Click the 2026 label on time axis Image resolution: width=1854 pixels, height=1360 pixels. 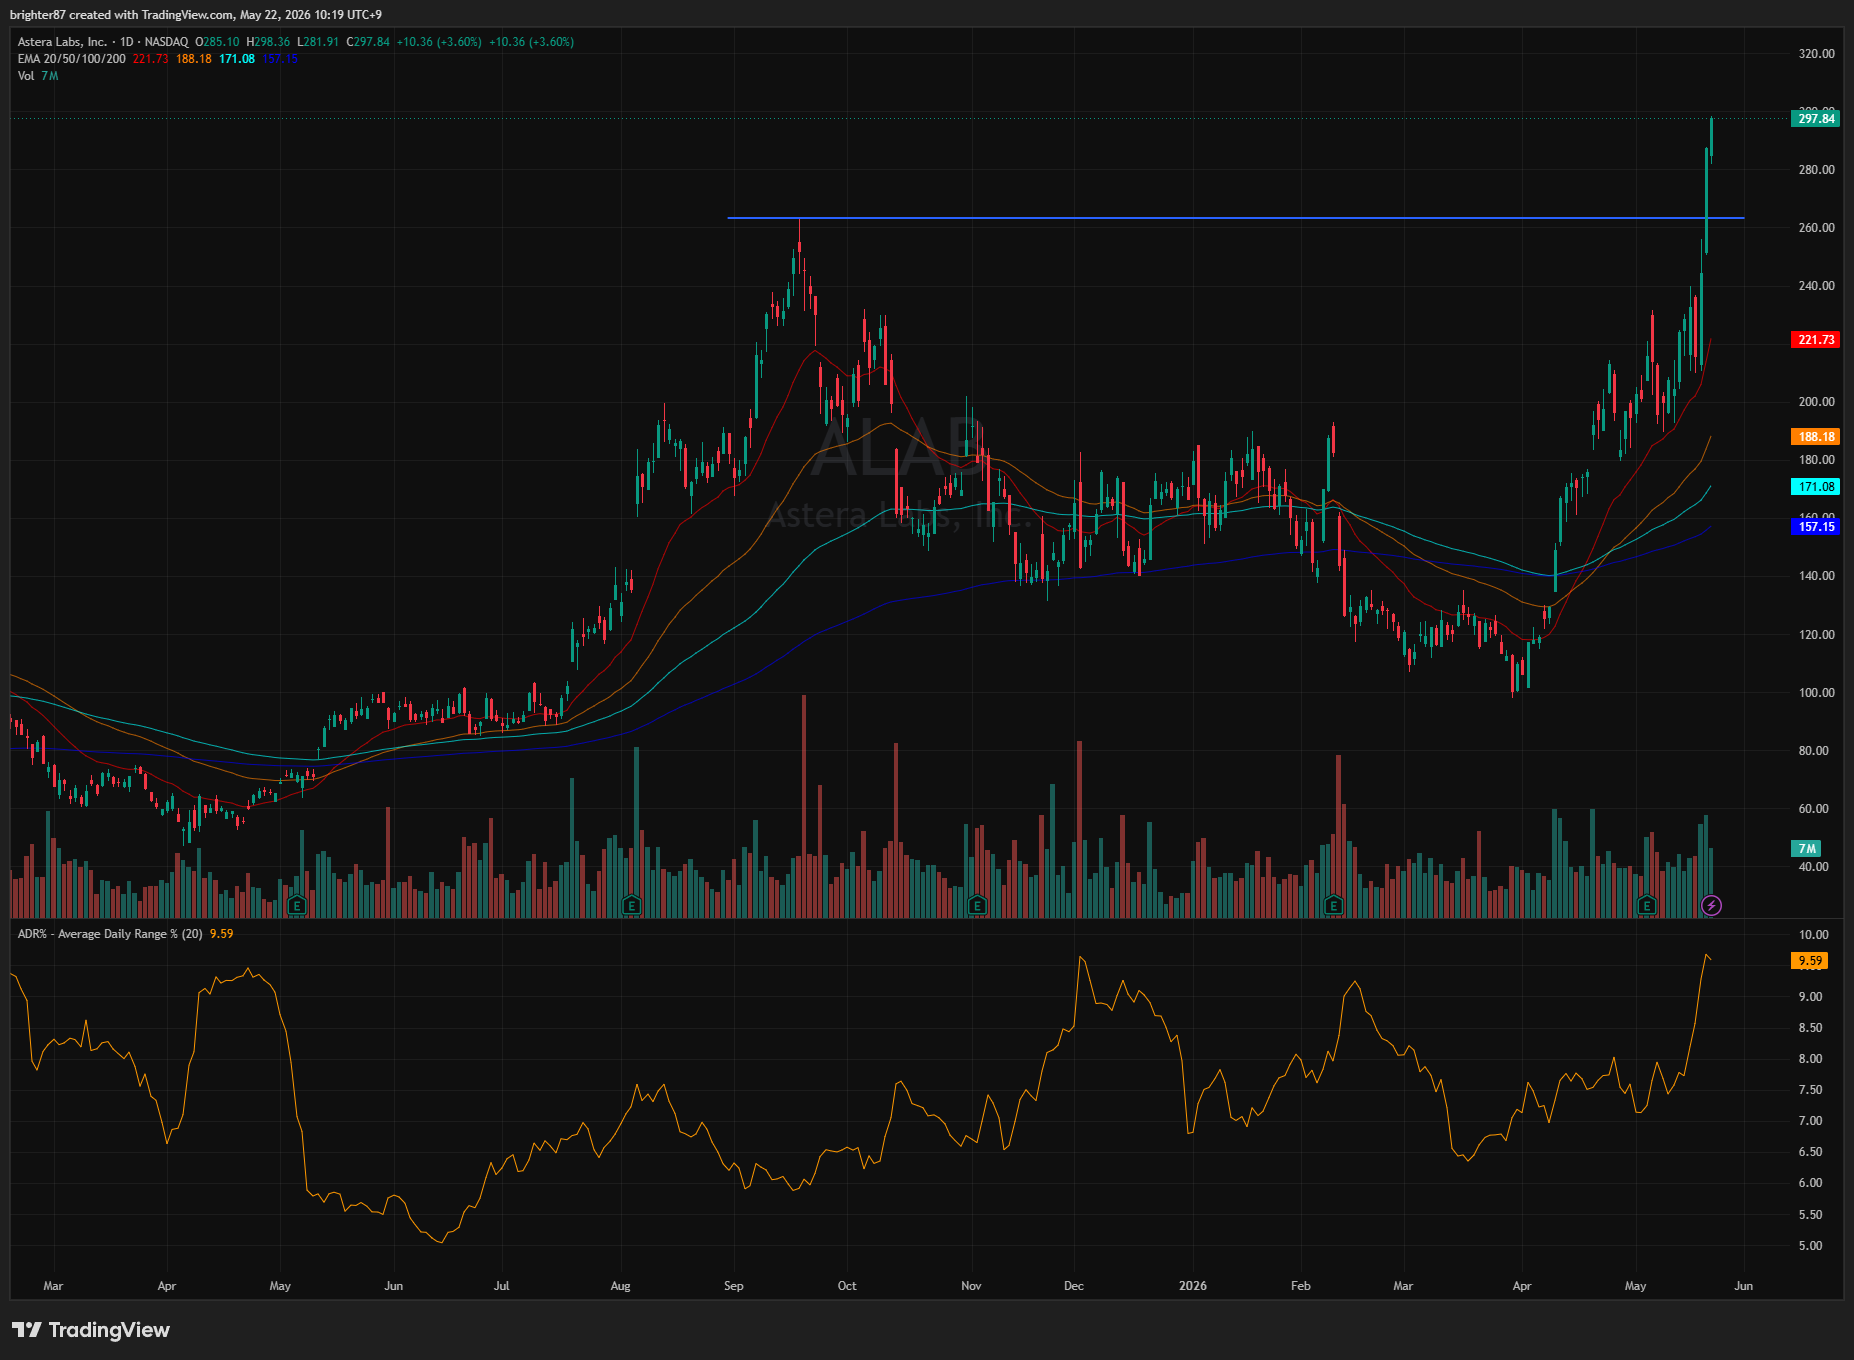(1193, 1286)
